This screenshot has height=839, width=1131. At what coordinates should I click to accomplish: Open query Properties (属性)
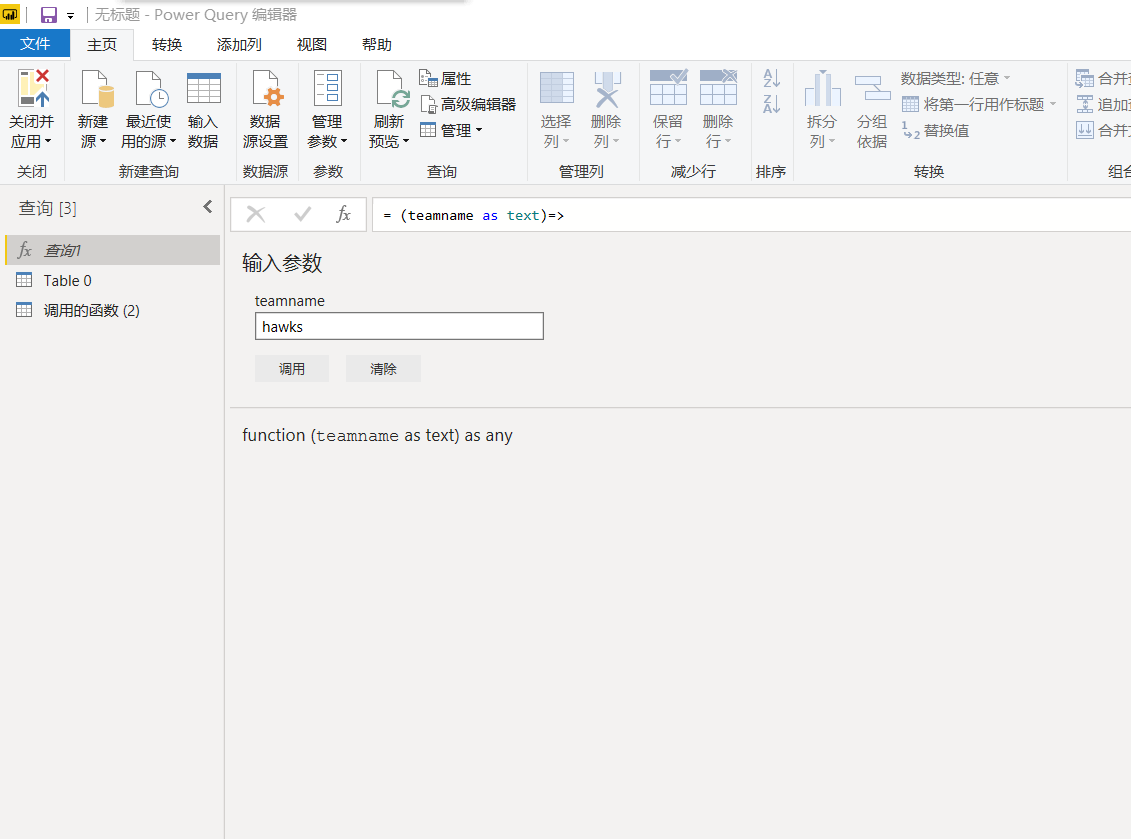point(445,78)
